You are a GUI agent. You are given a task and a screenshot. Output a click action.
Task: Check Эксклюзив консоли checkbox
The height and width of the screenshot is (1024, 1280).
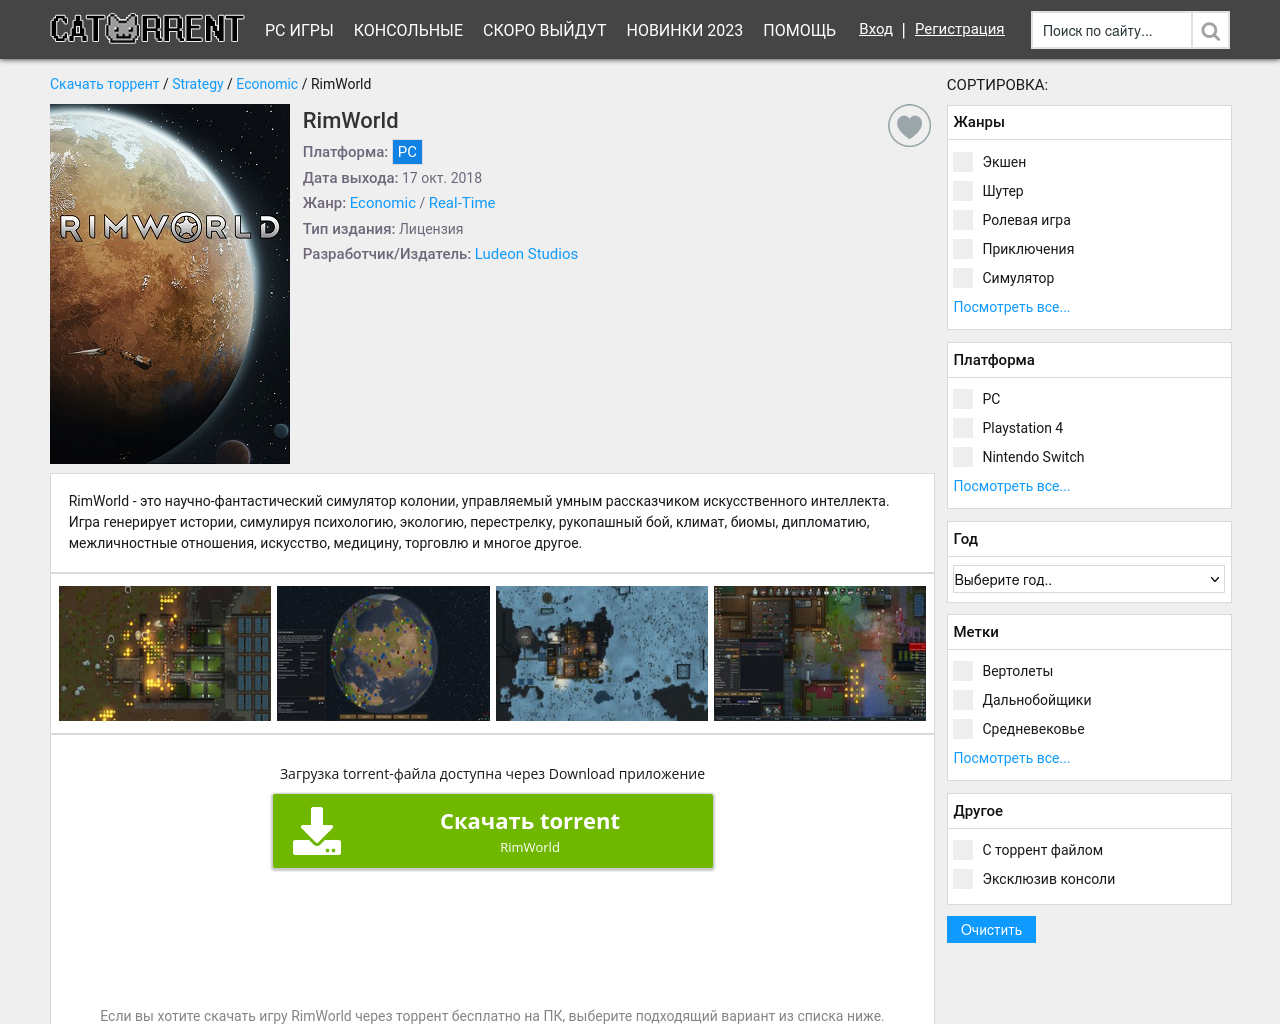[963, 879]
